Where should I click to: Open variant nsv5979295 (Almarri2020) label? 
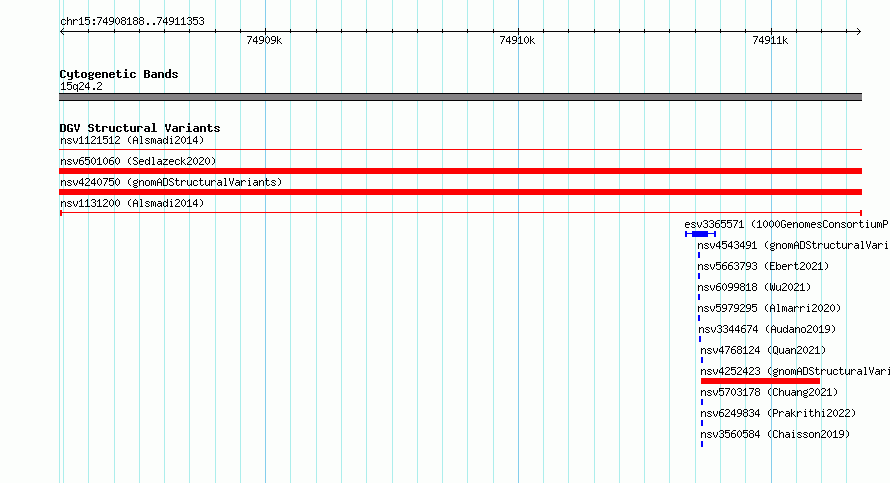[x=769, y=308]
